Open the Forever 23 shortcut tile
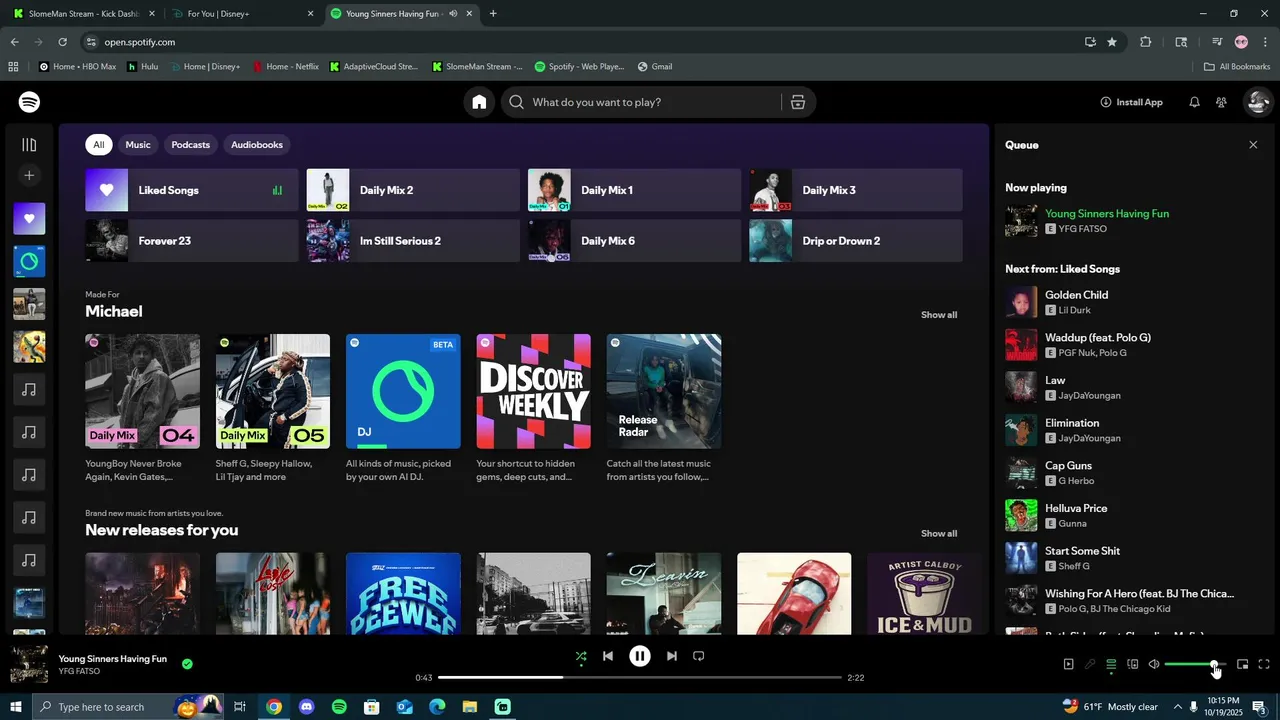This screenshot has width=1280, height=720. (192, 241)
